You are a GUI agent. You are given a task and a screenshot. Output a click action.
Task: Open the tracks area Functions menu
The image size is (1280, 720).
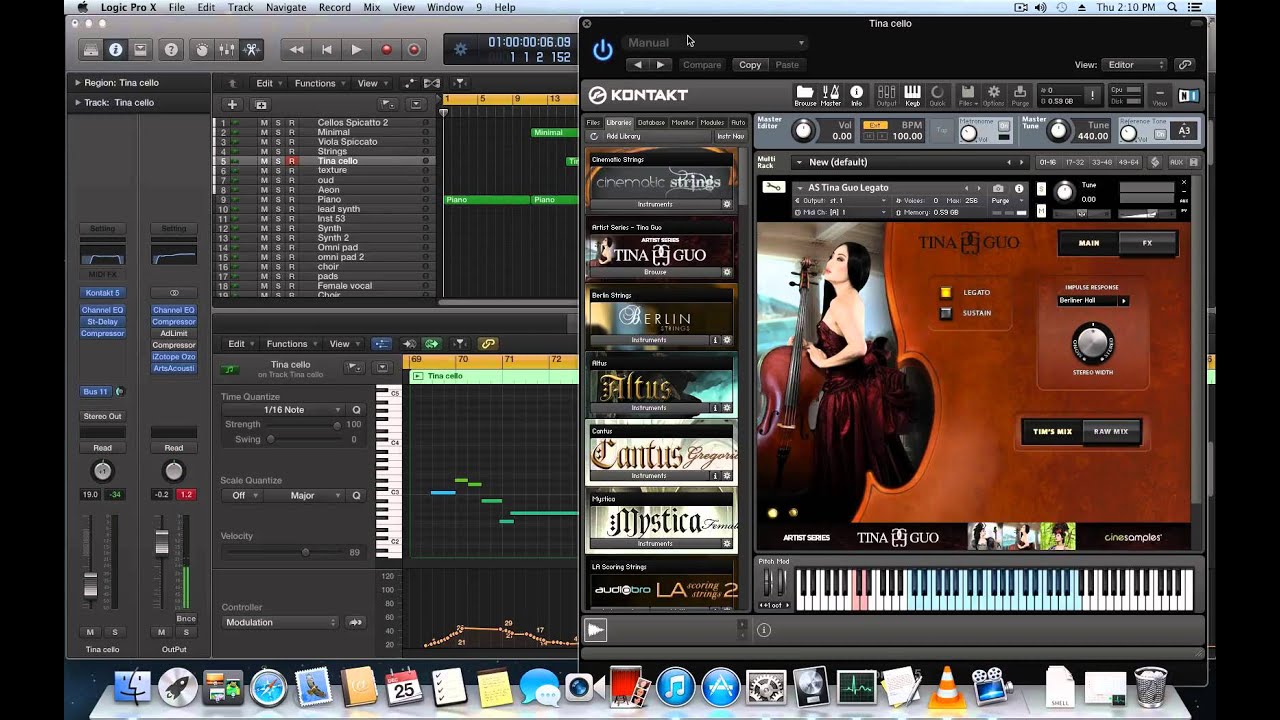[x=319, y=84]
